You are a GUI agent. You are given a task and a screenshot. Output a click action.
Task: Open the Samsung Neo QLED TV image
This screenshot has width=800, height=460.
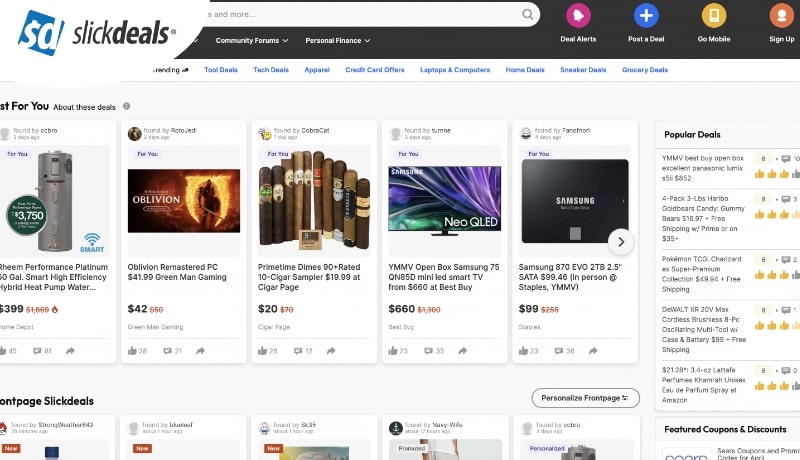pos(444,200)
